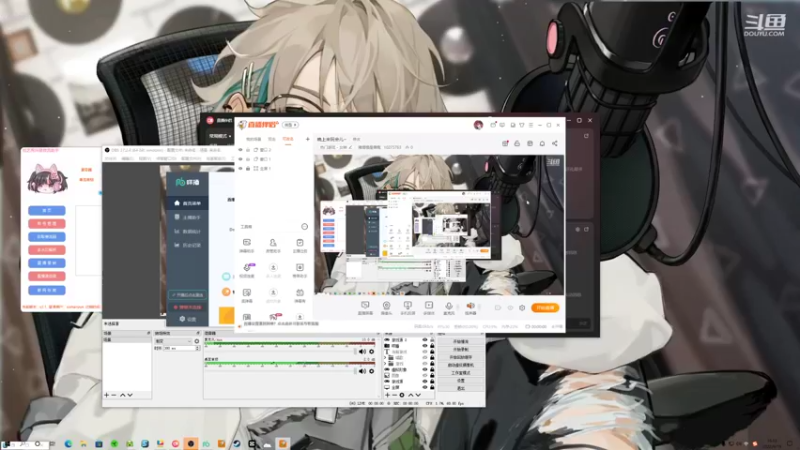The height and width of the screenshot is (450, 800).
Task: Open the scene transition dropdown in OBS
Action: click(x=173, y=341)
